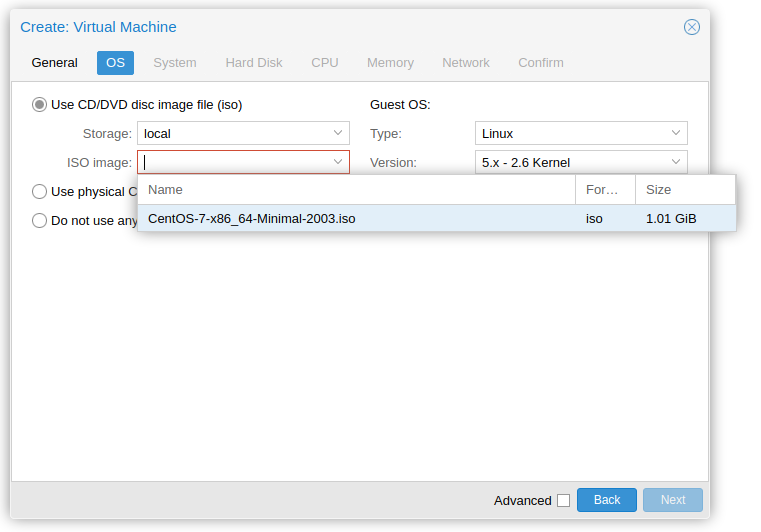This screenshot has height=532, width=761.
Task: Open the System tab
Action: pyautogui.click(x=175, y=63)
